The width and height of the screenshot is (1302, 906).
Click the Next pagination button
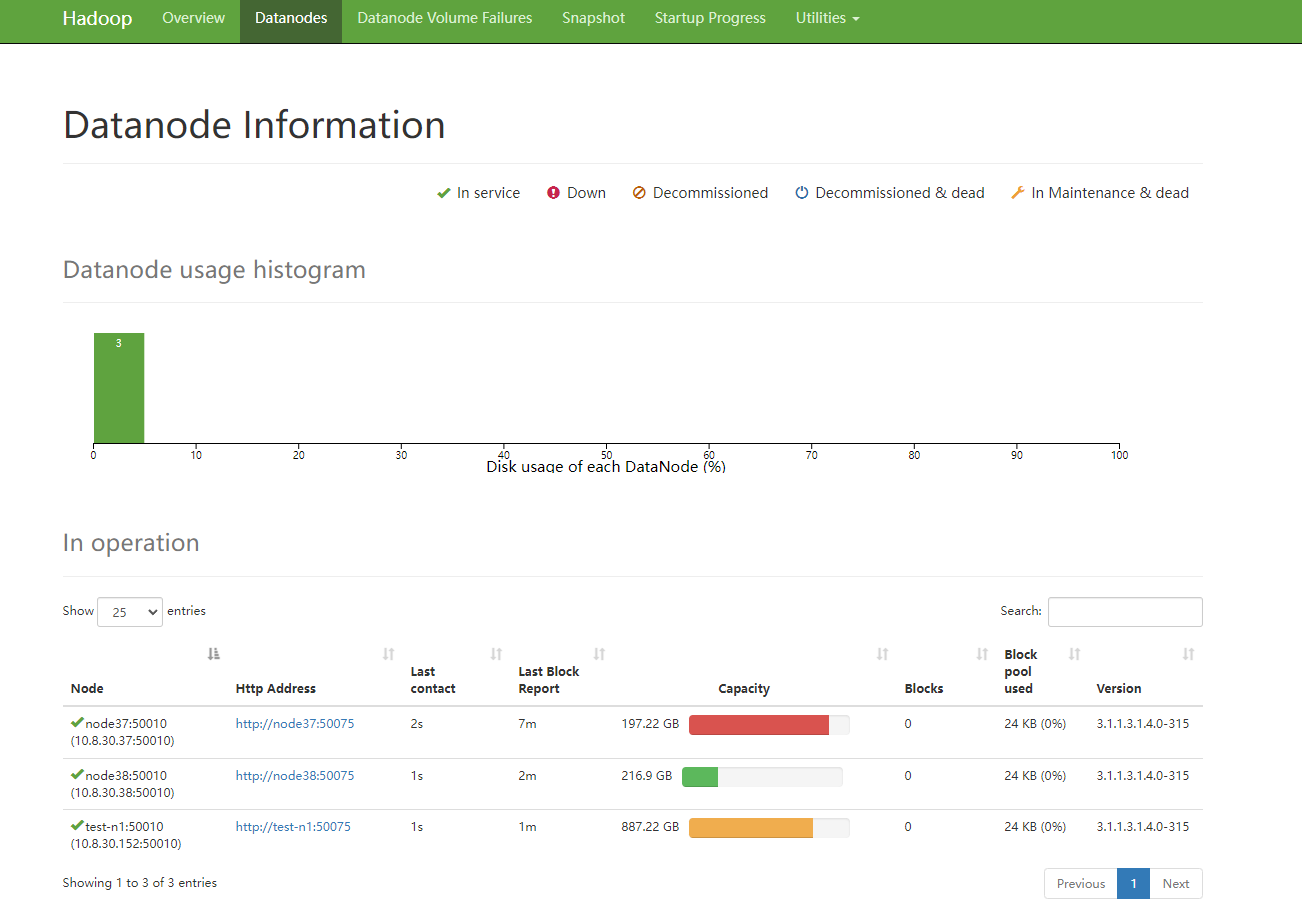tap(1175, 883)
